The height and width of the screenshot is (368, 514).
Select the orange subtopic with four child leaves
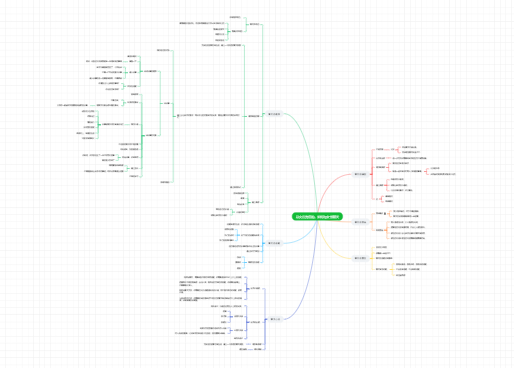tap(379, 230)
